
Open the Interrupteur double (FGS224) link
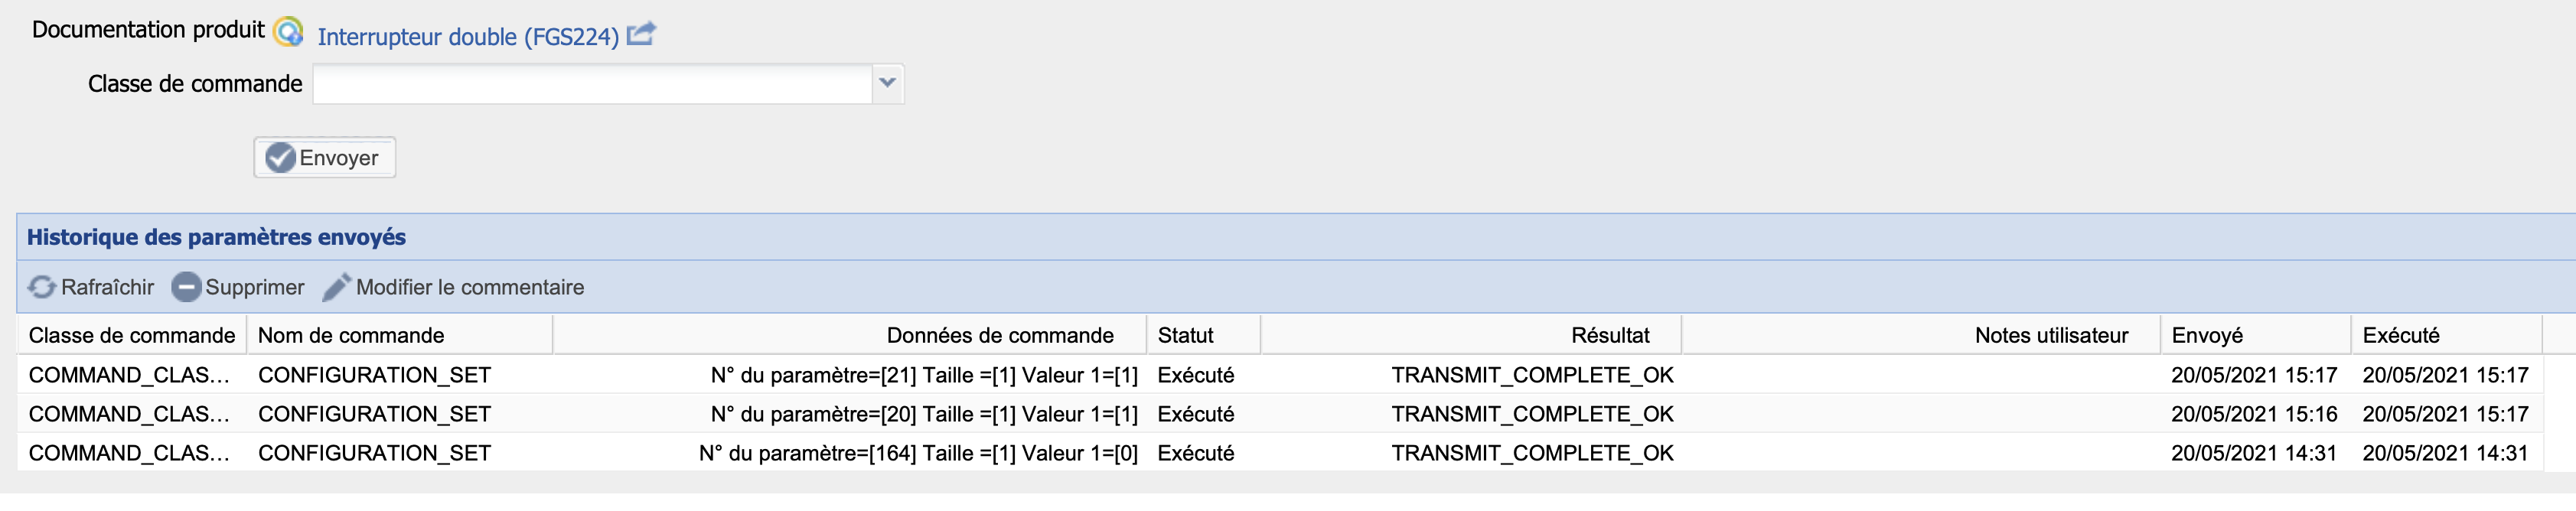(468, 37)
